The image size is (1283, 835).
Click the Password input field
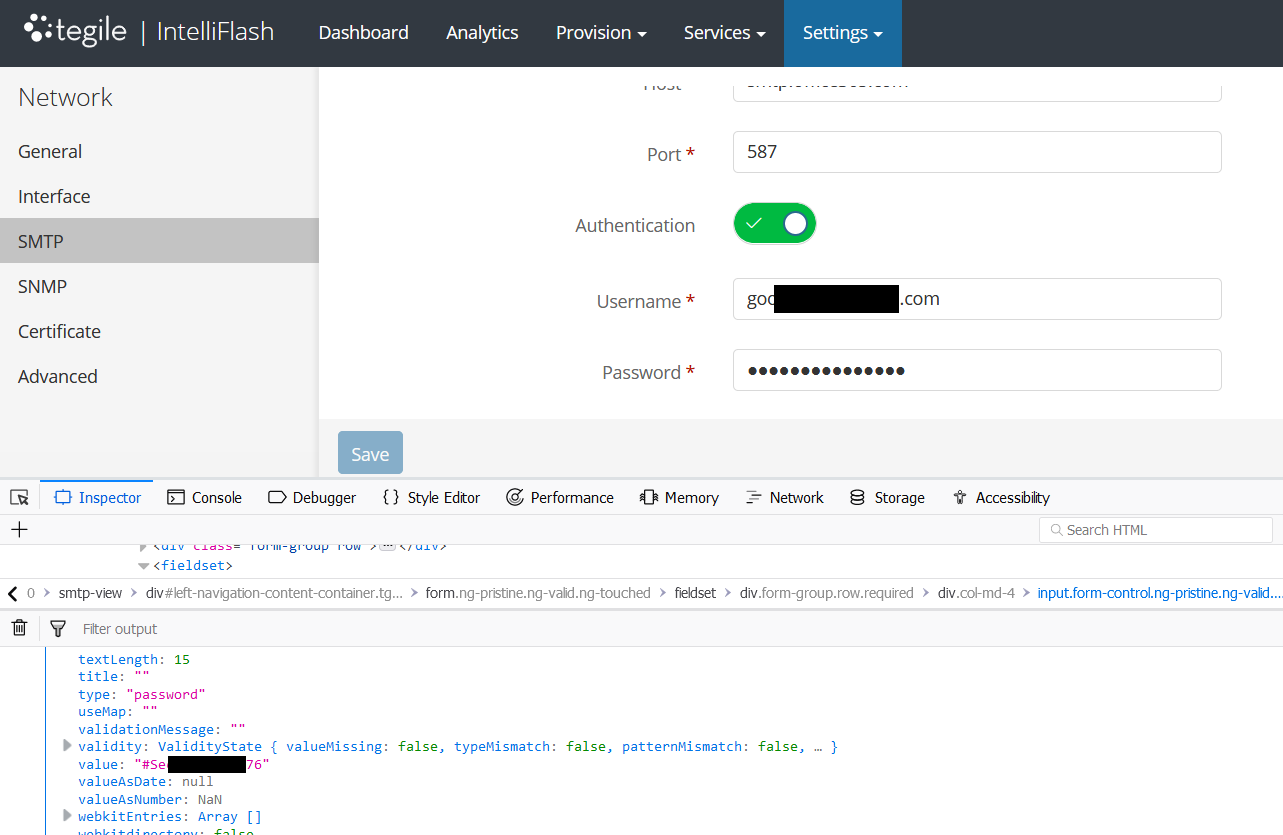pos(977,370)
